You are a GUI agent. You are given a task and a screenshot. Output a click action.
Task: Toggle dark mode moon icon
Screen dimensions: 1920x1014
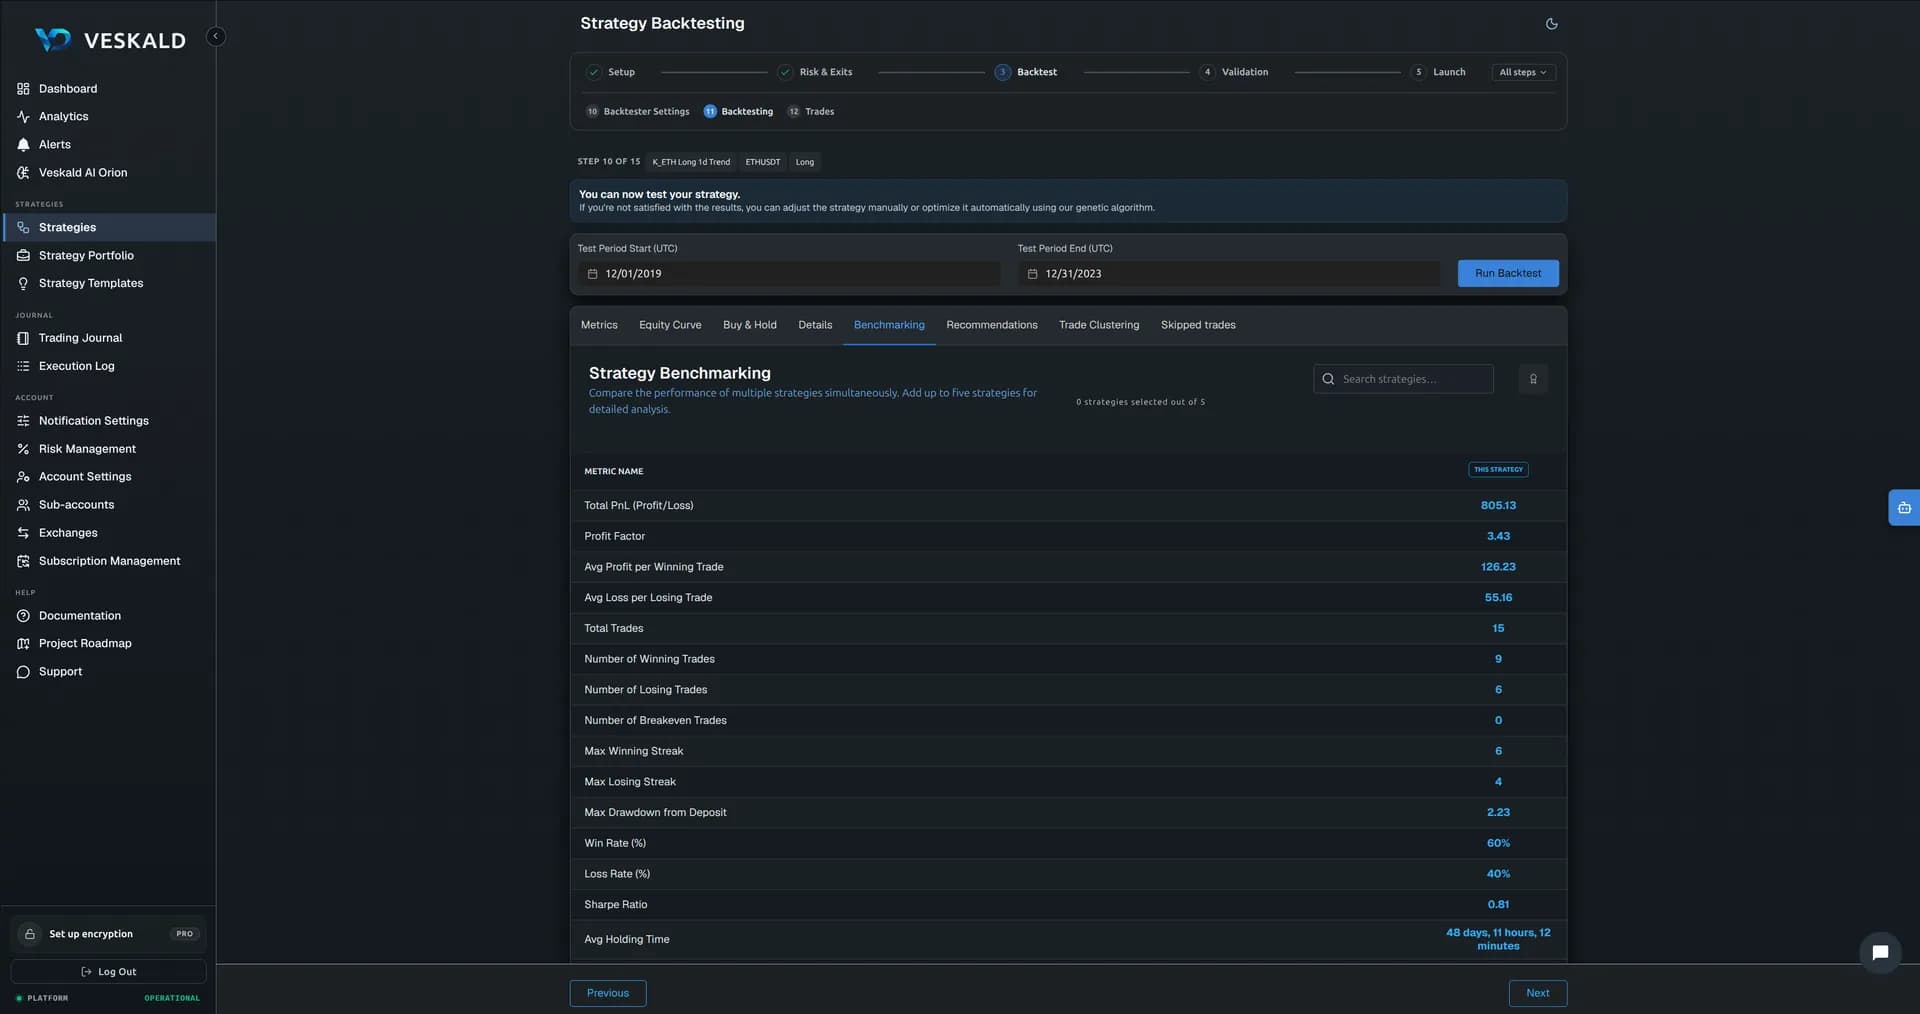1551,24
